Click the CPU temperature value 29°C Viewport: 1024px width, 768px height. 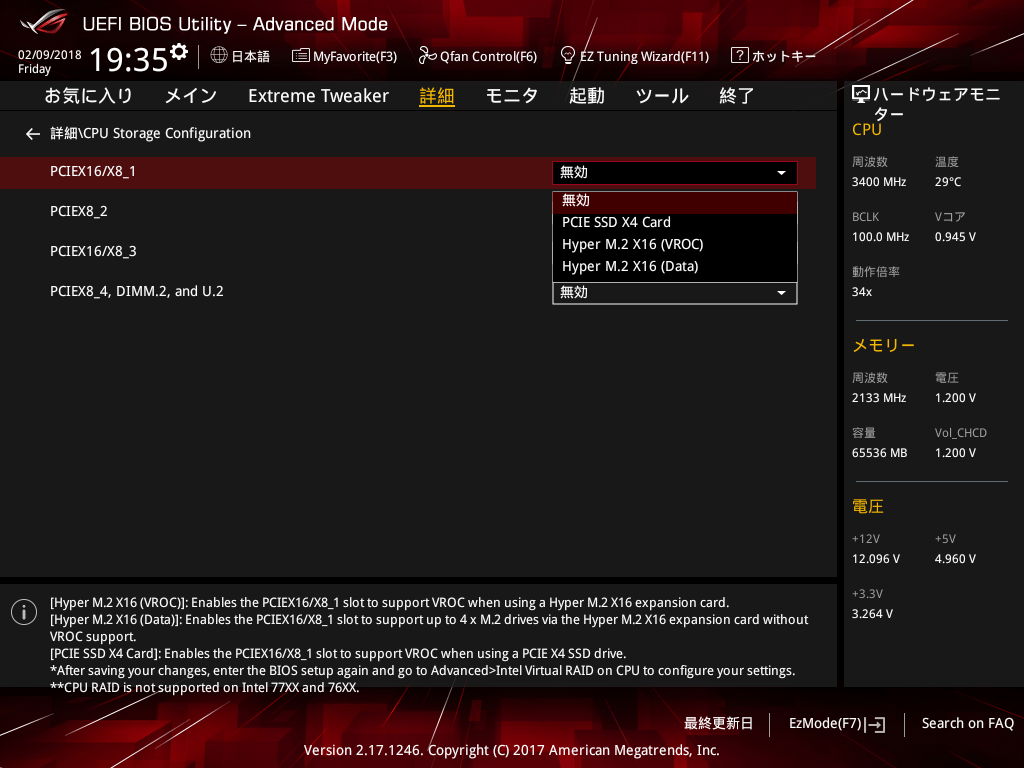948,182
